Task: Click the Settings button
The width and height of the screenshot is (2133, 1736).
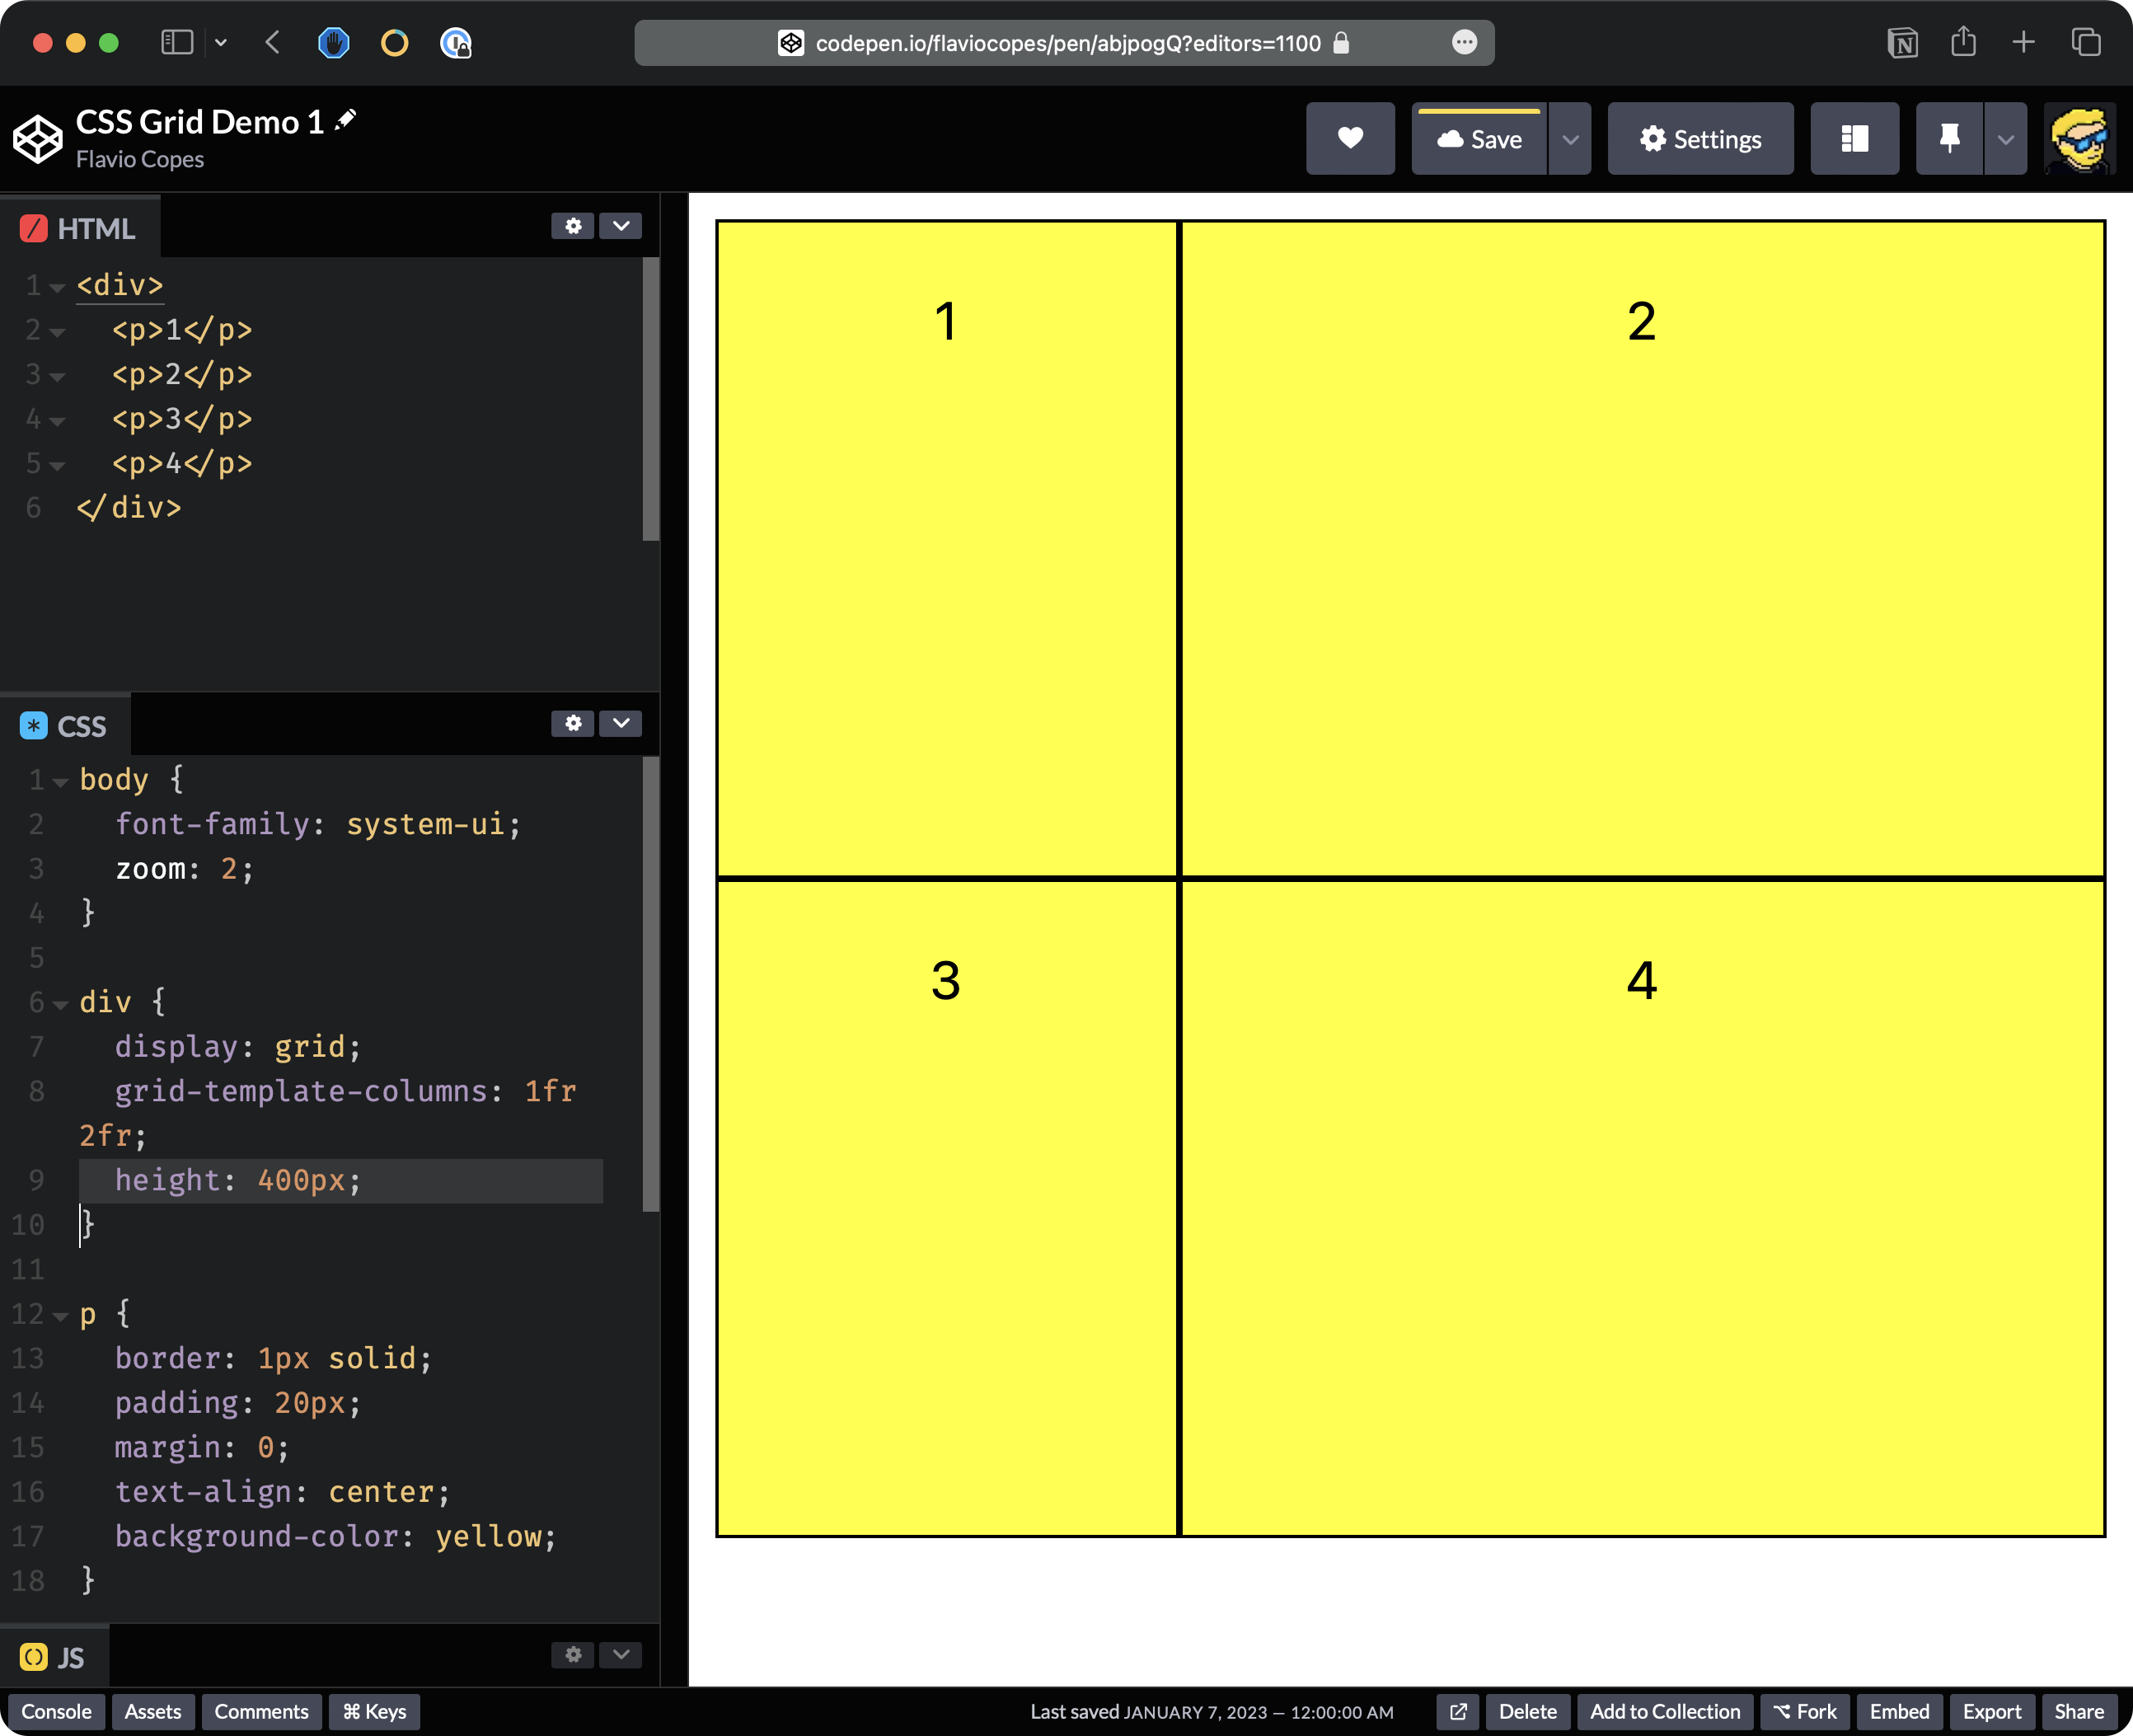Action: (x=1700, y=139)
